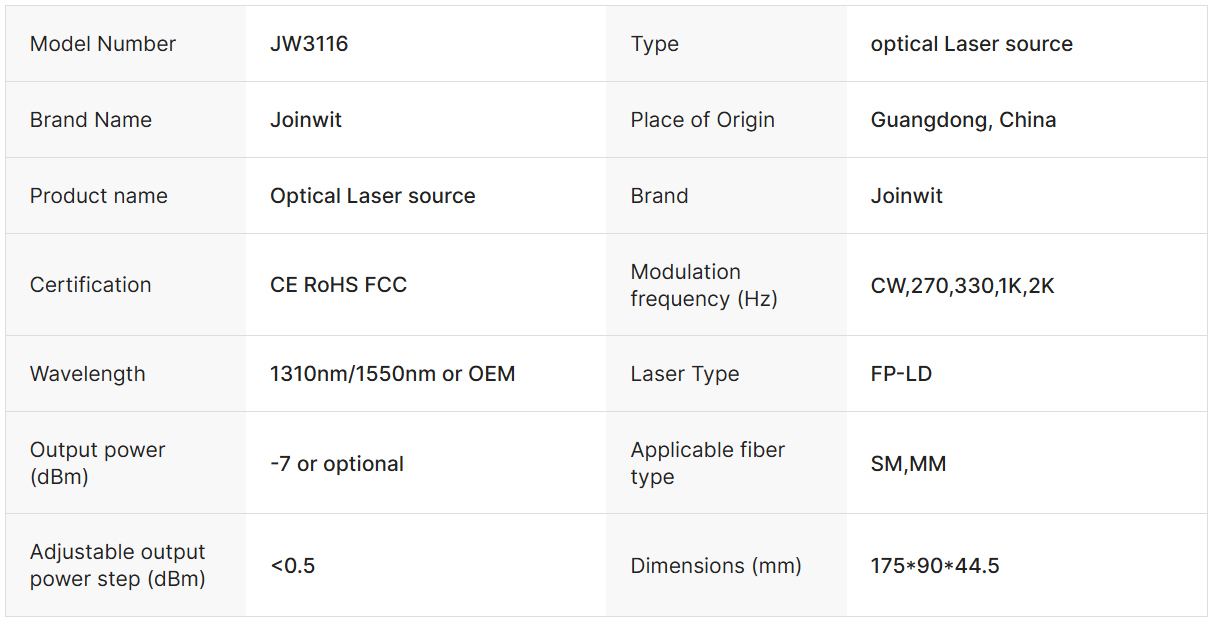Click the 1310nm/1550nm or OEM value
The image size is (1212, 622).
tap(392, 374)
